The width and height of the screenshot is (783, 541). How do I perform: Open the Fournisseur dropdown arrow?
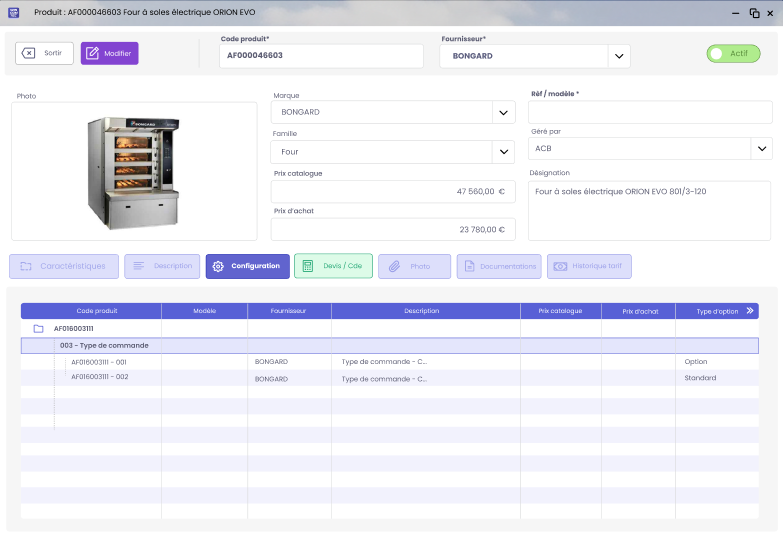click(x=618, y=56)
